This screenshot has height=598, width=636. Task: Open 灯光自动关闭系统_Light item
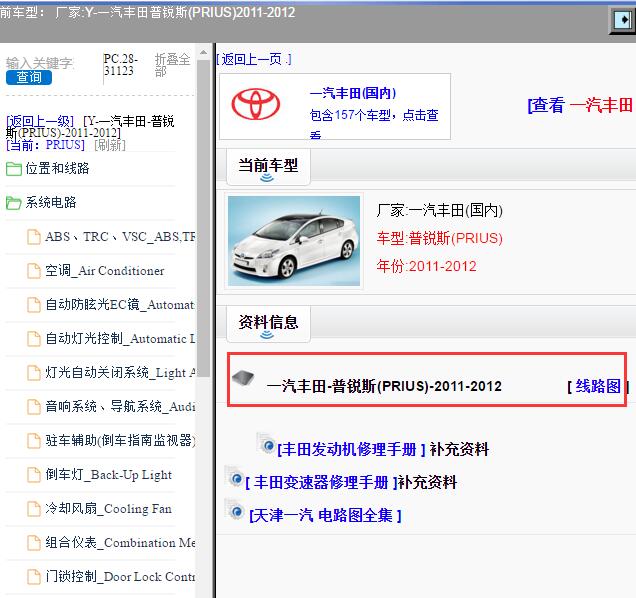(x=120, y=372)
